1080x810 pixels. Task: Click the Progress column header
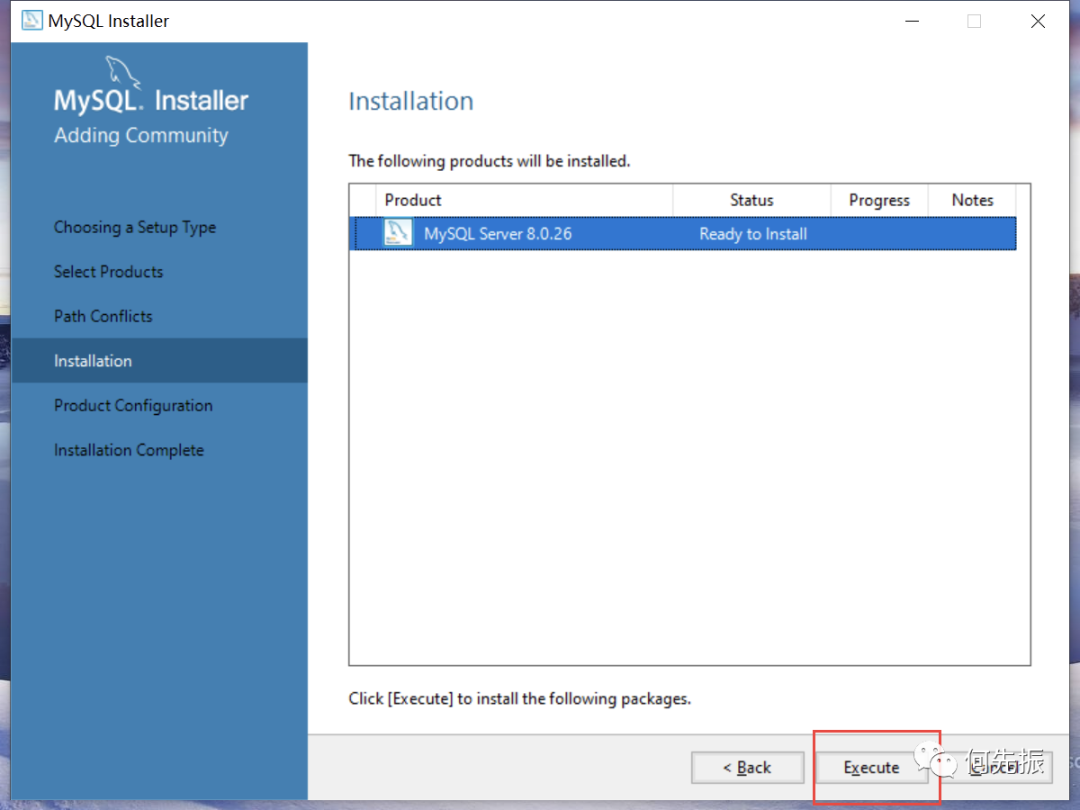click(x=879, y=200)
